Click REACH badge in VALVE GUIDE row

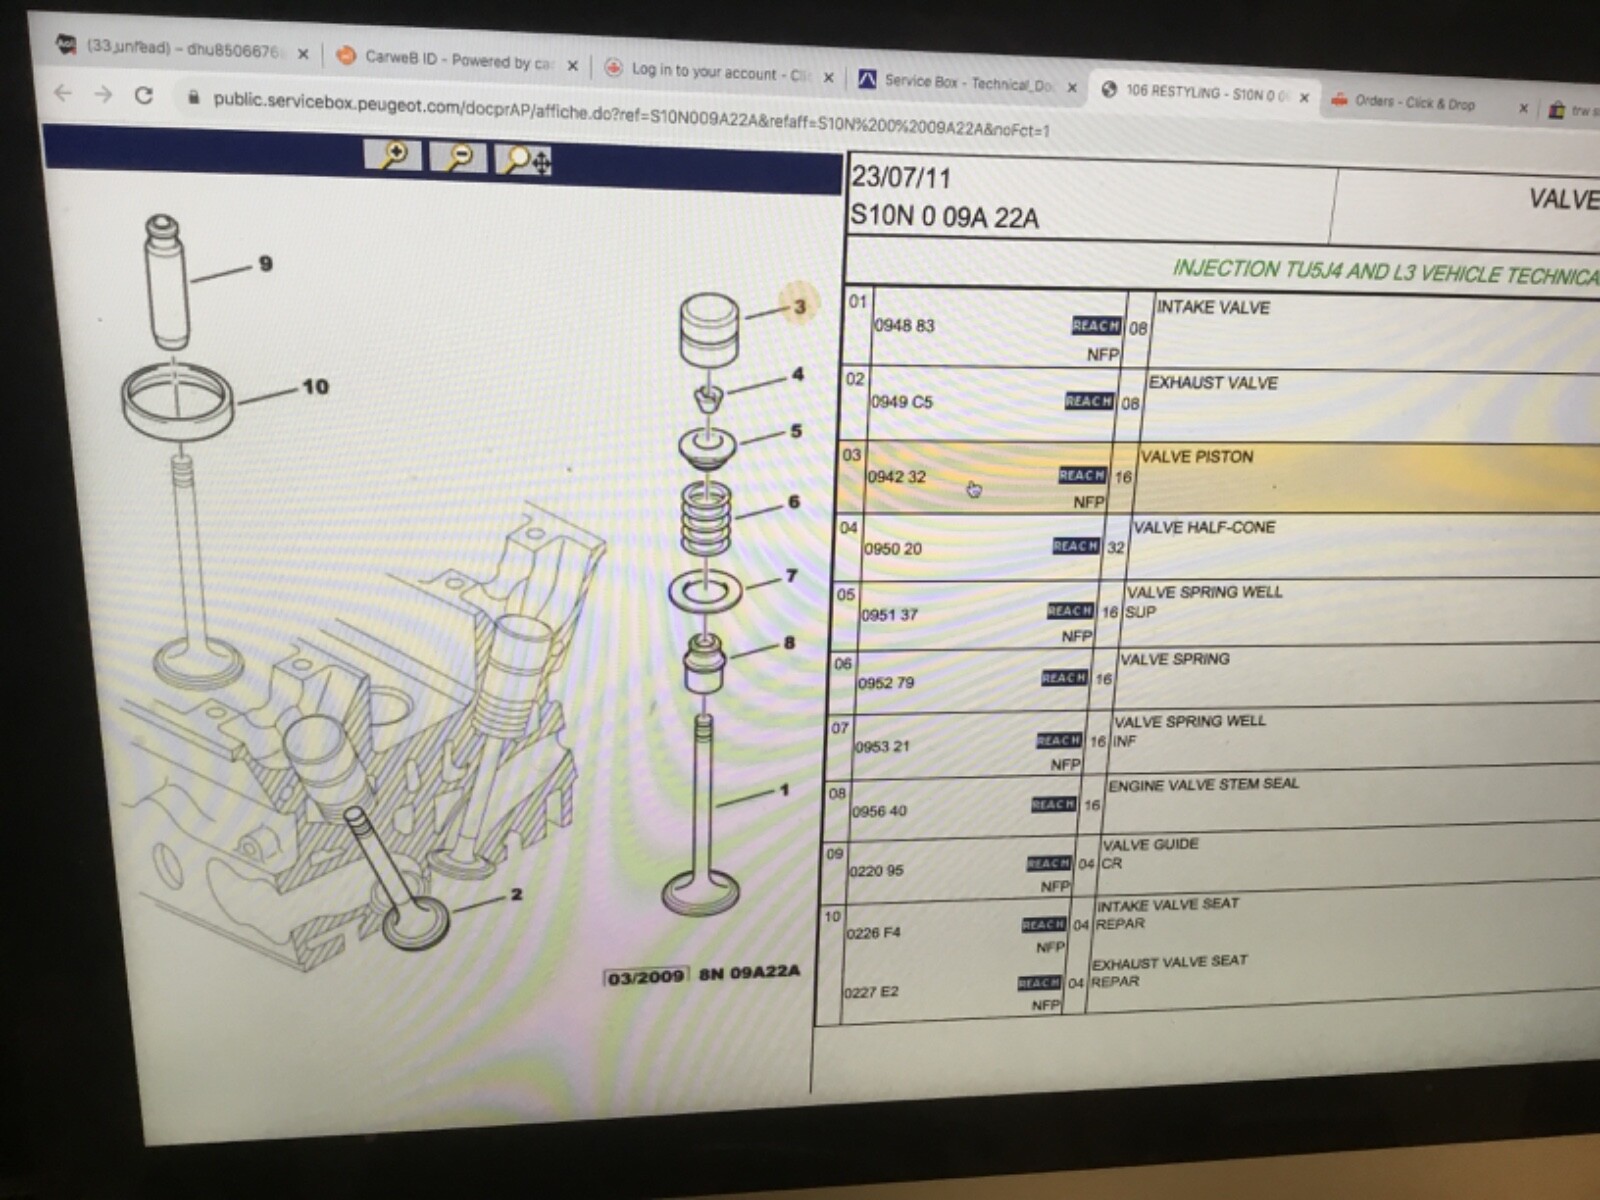(x=1048, y=863)
